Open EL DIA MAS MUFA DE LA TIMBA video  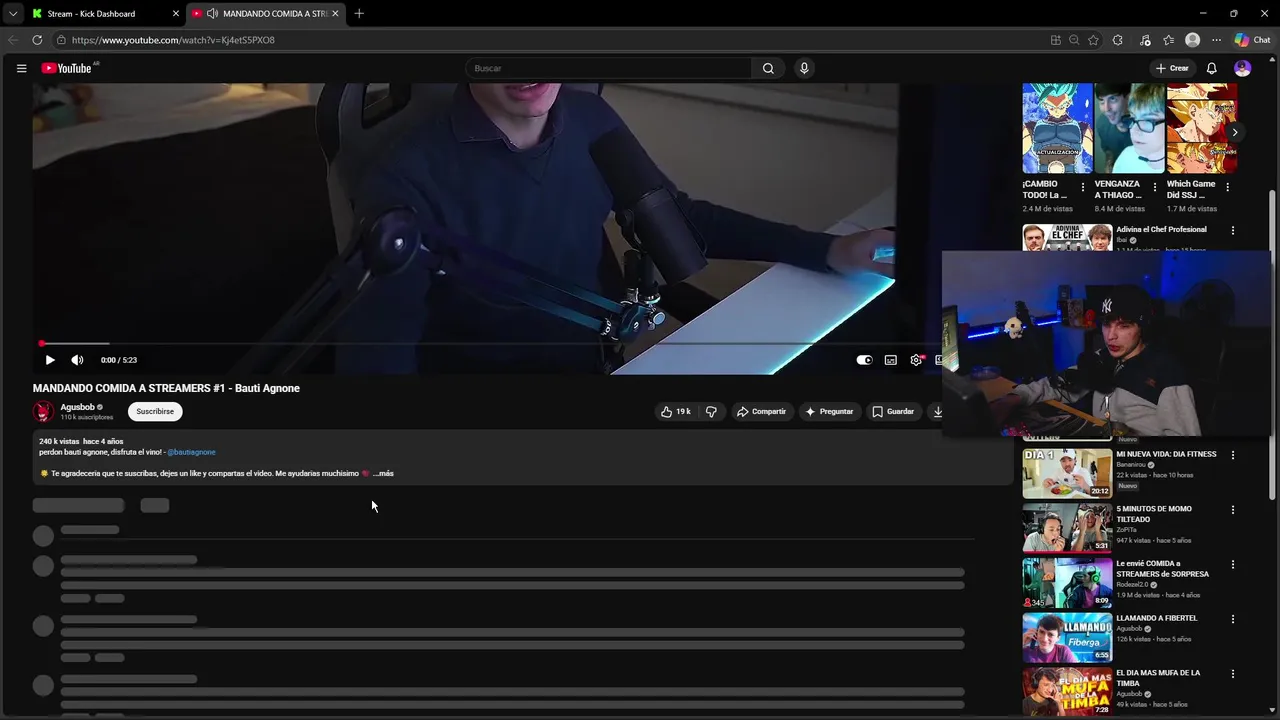tap(1067, 692)
